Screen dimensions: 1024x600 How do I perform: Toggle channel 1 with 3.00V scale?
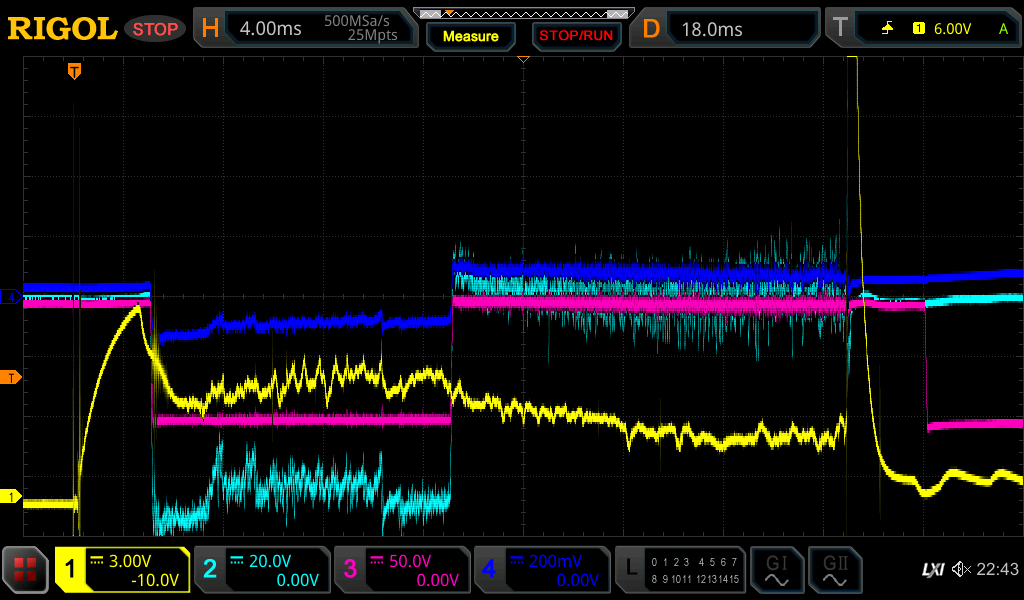[x=122, y=570]
